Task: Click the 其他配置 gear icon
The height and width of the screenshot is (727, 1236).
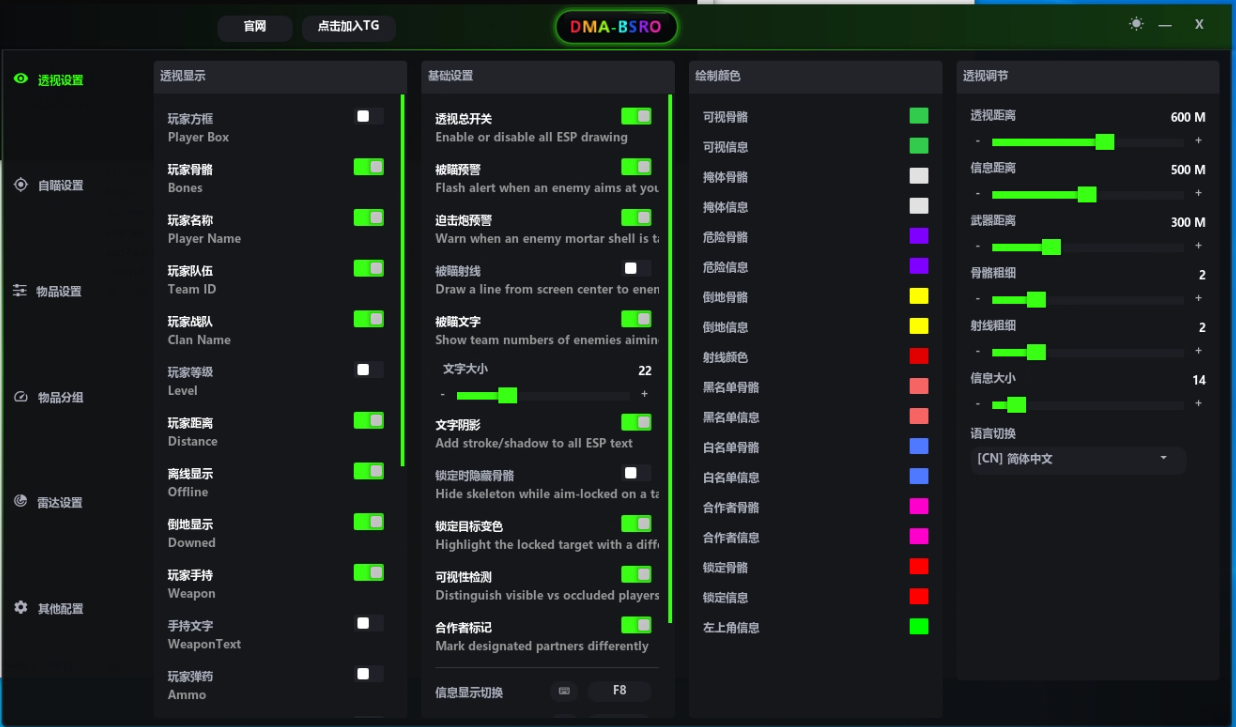Action: [21, 608]
